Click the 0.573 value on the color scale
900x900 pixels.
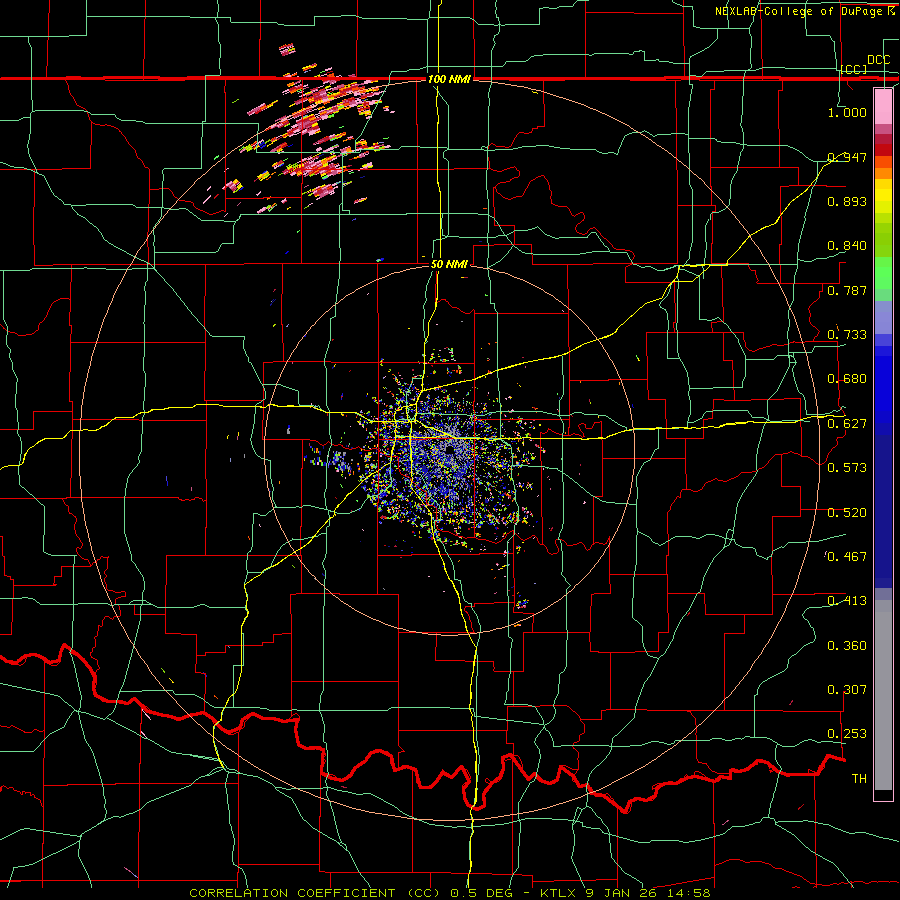click(x=847, y=468)
